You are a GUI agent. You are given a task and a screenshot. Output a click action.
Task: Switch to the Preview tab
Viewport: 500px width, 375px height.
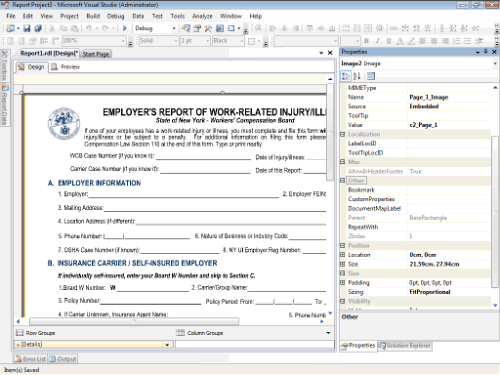(x=66, y=67)
